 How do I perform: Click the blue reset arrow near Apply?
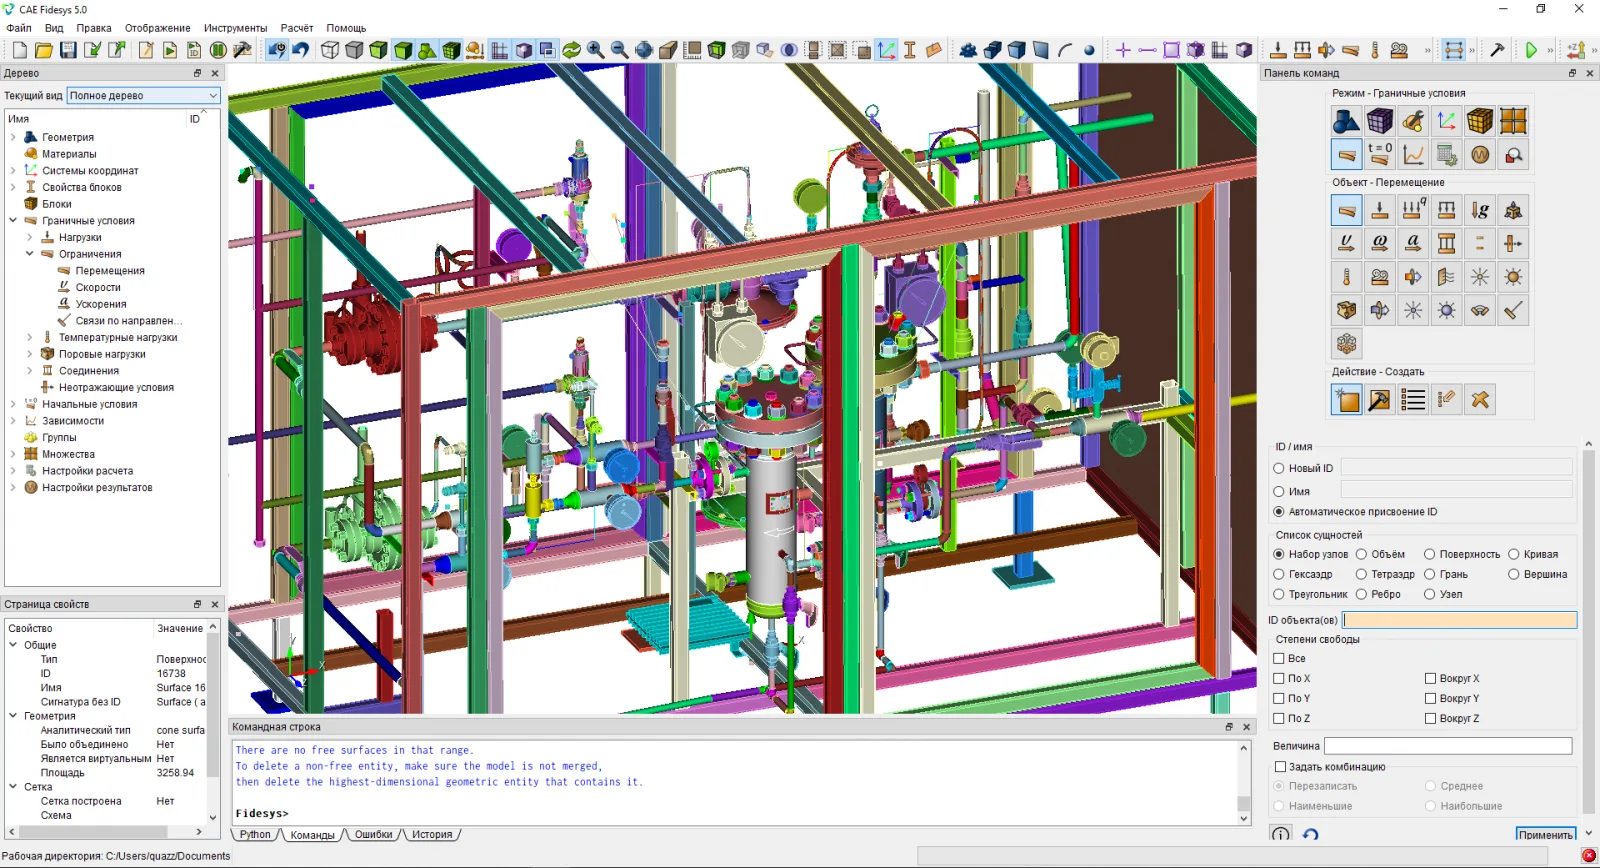pos(1311,834)
